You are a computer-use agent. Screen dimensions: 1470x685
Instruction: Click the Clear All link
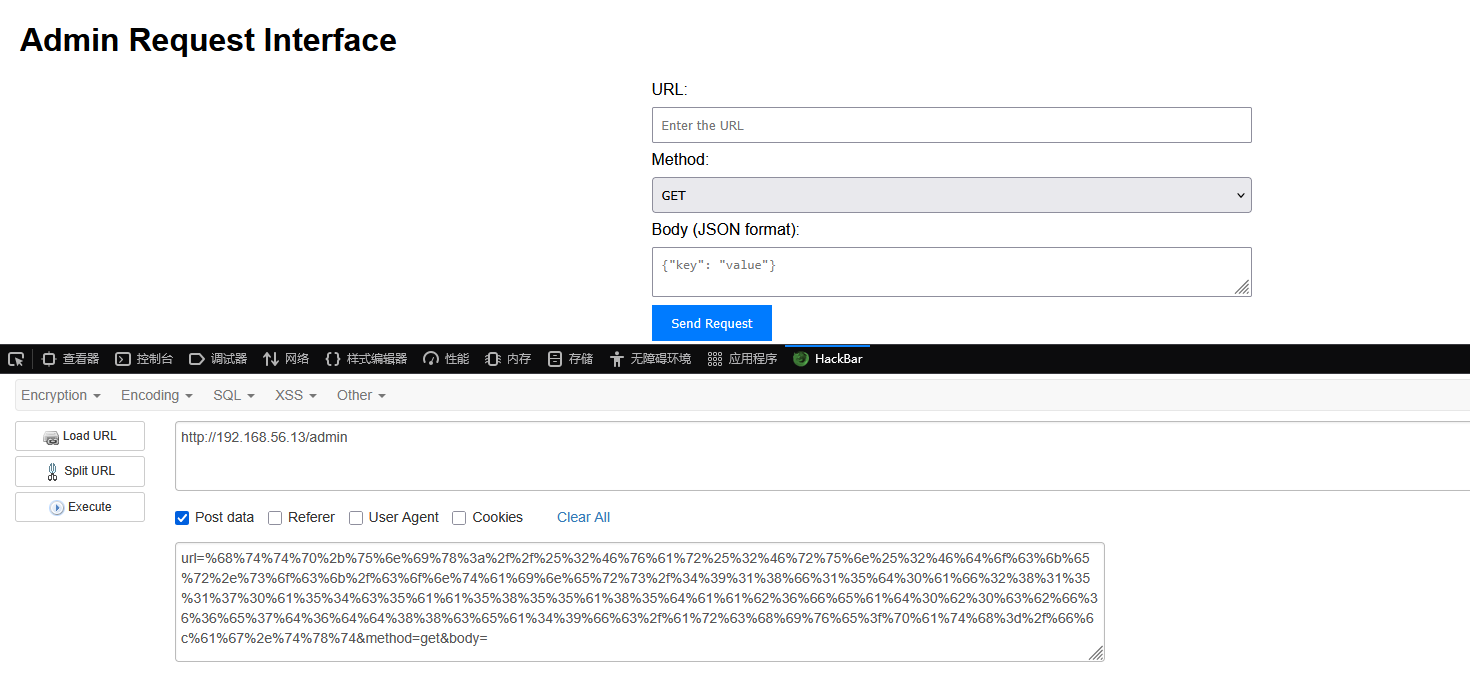(x=583, y=517)
